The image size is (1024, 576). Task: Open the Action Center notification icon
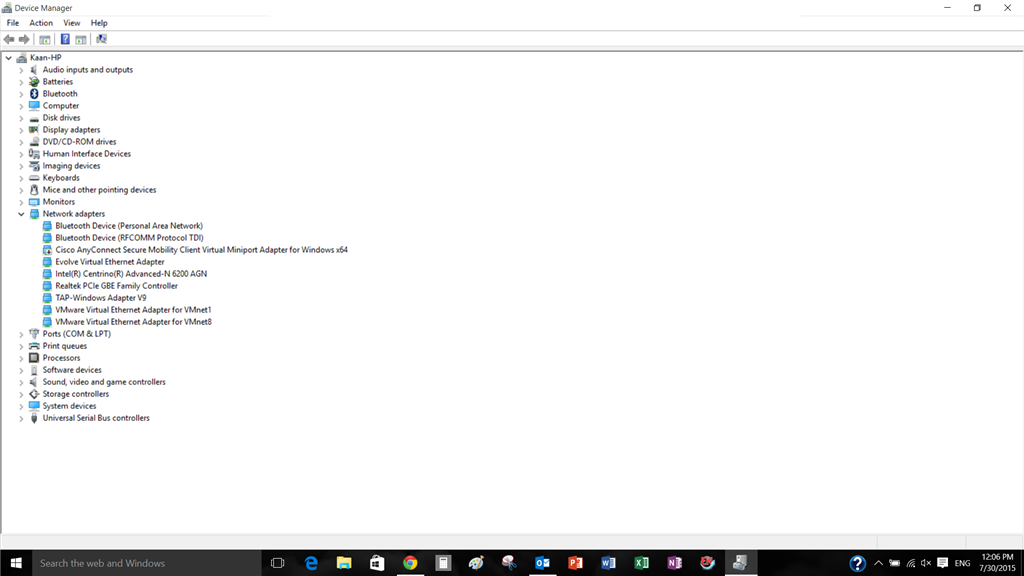coord(942,563)
